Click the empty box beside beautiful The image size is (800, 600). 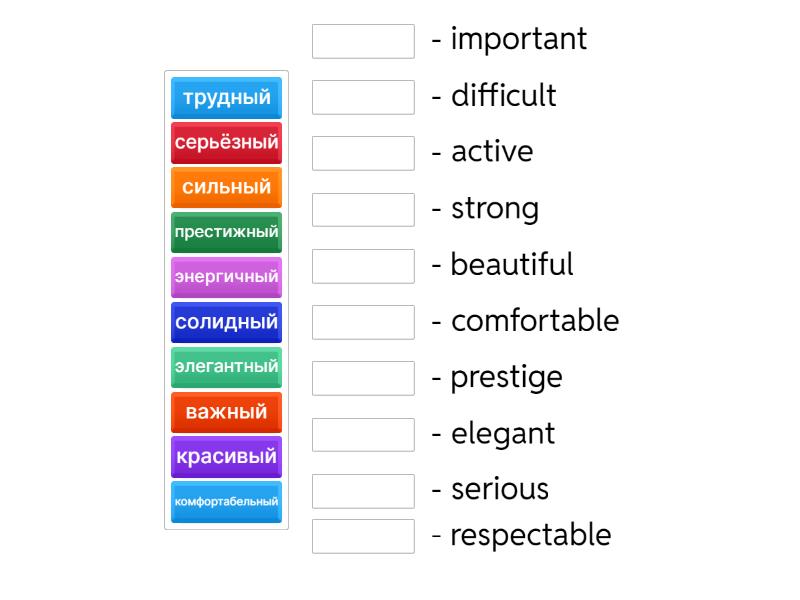tap(363, 266)
